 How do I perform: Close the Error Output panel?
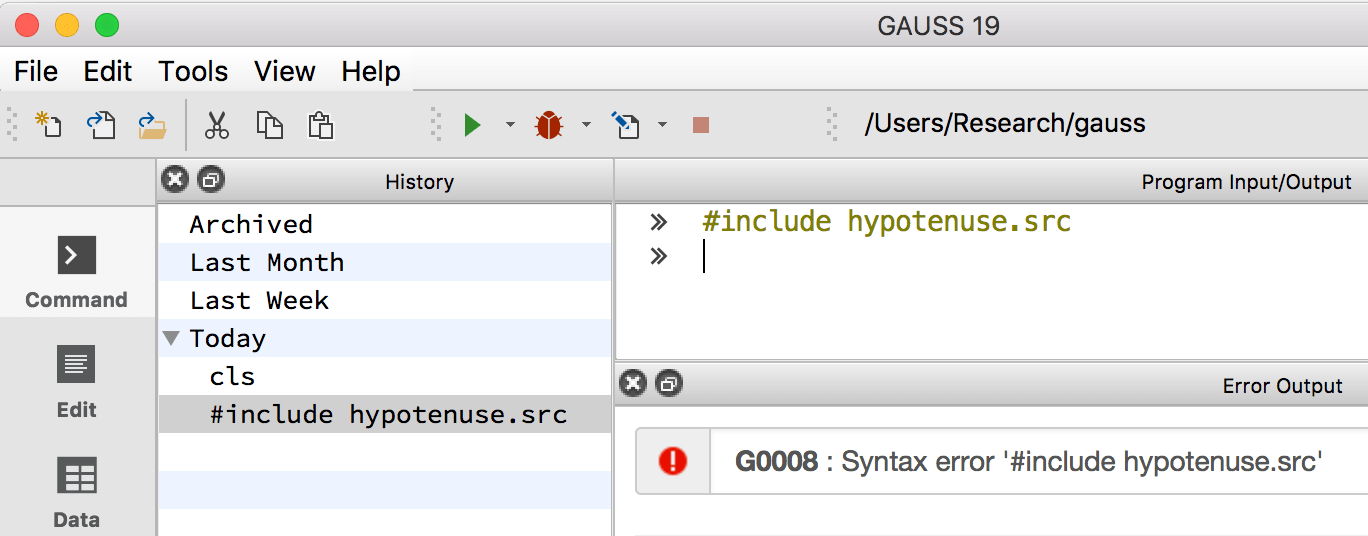point(632,383)
